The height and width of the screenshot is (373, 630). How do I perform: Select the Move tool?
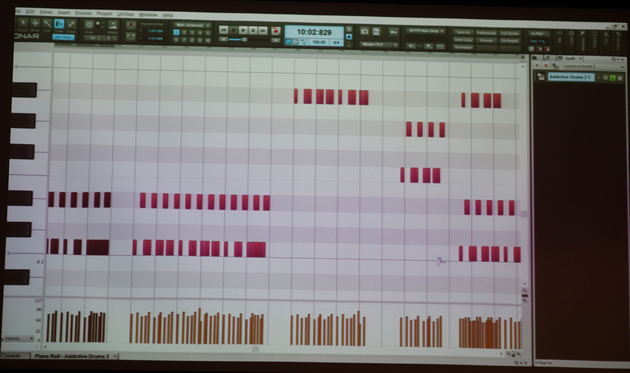point(35,23)
